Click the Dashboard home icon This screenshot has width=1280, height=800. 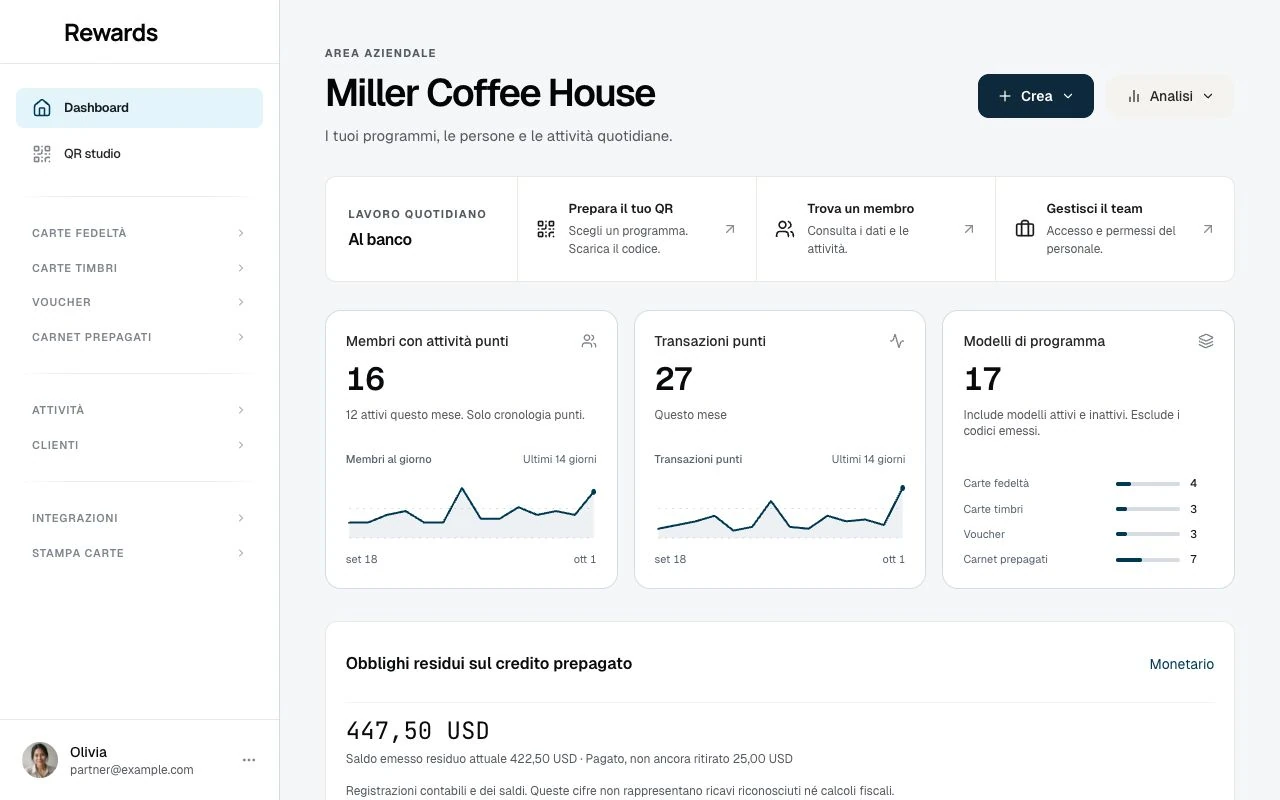[x=42, y=108]
